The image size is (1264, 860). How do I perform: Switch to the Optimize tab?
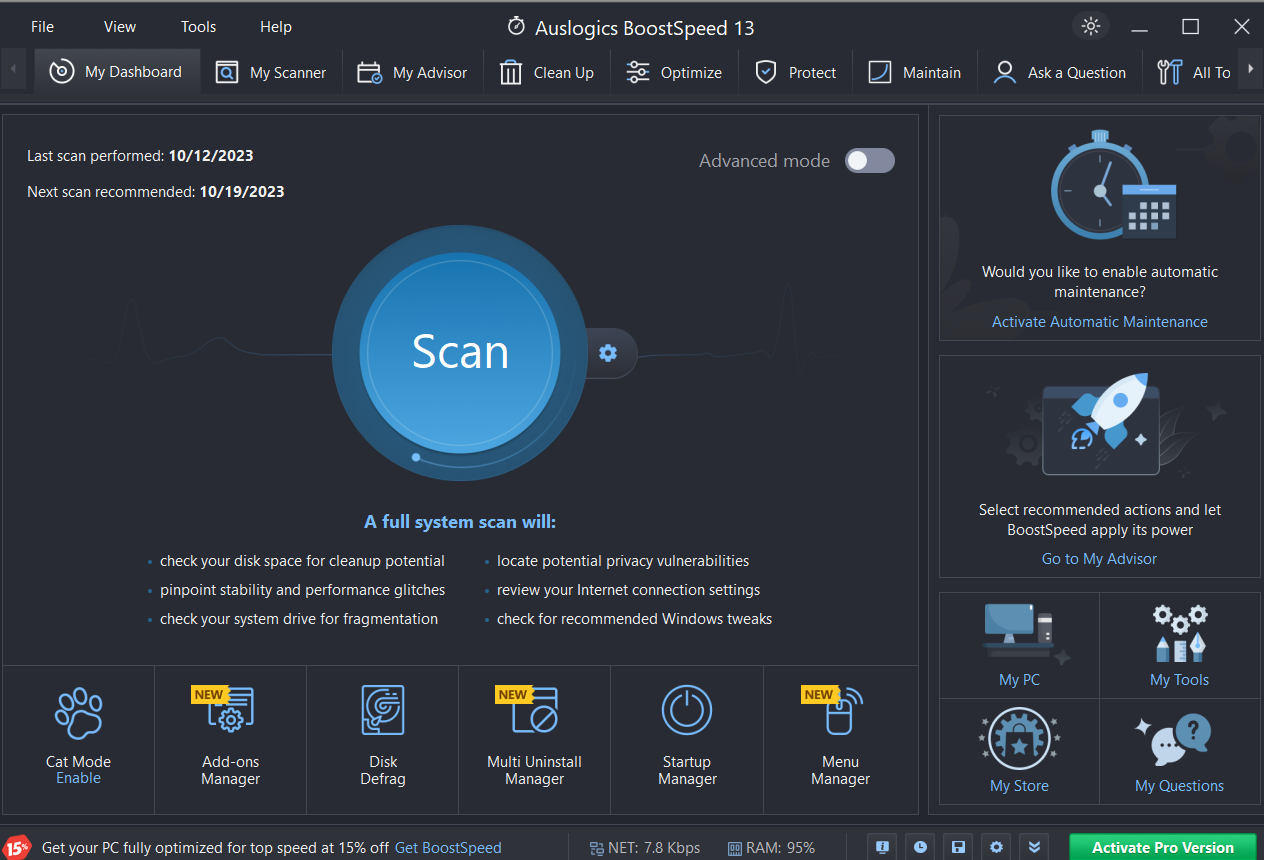pyautogui.click(x=674, y=72)
